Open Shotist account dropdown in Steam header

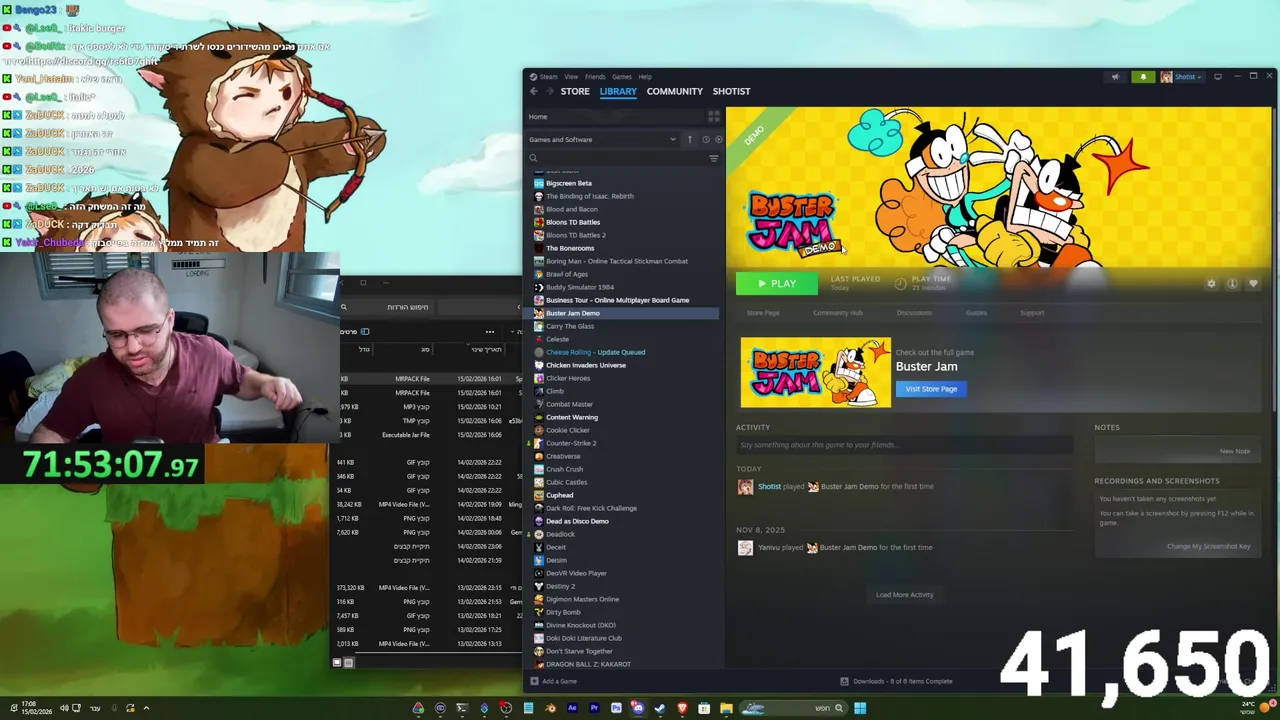click(1188, 77)
